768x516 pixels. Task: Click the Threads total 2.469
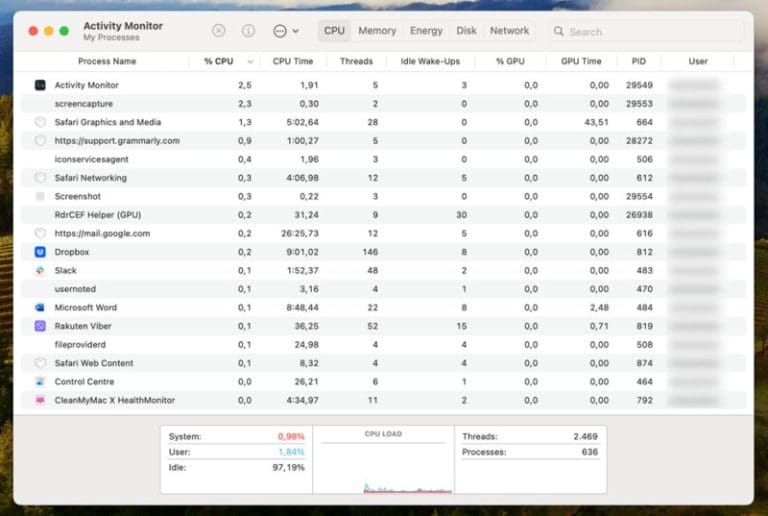click(585, 436)
